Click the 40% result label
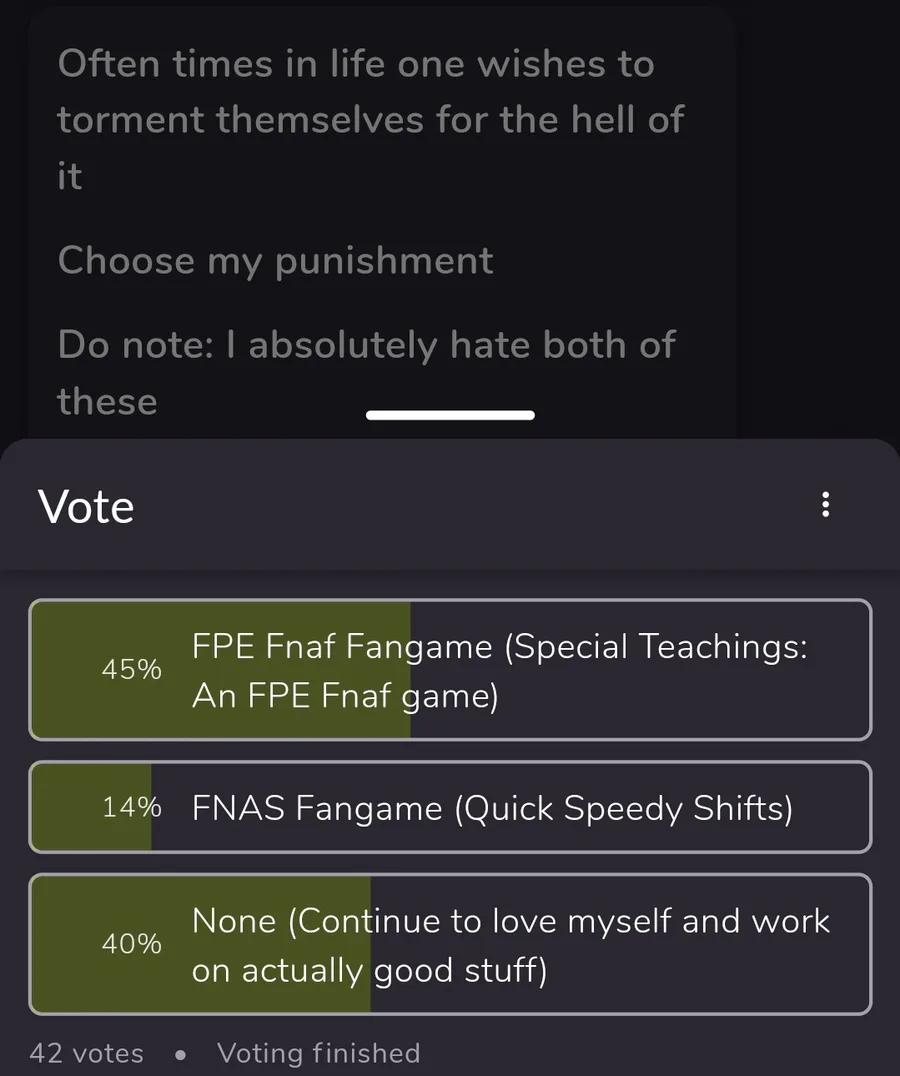The height and width of the screenshot is (1076, 900). point(131,944)
